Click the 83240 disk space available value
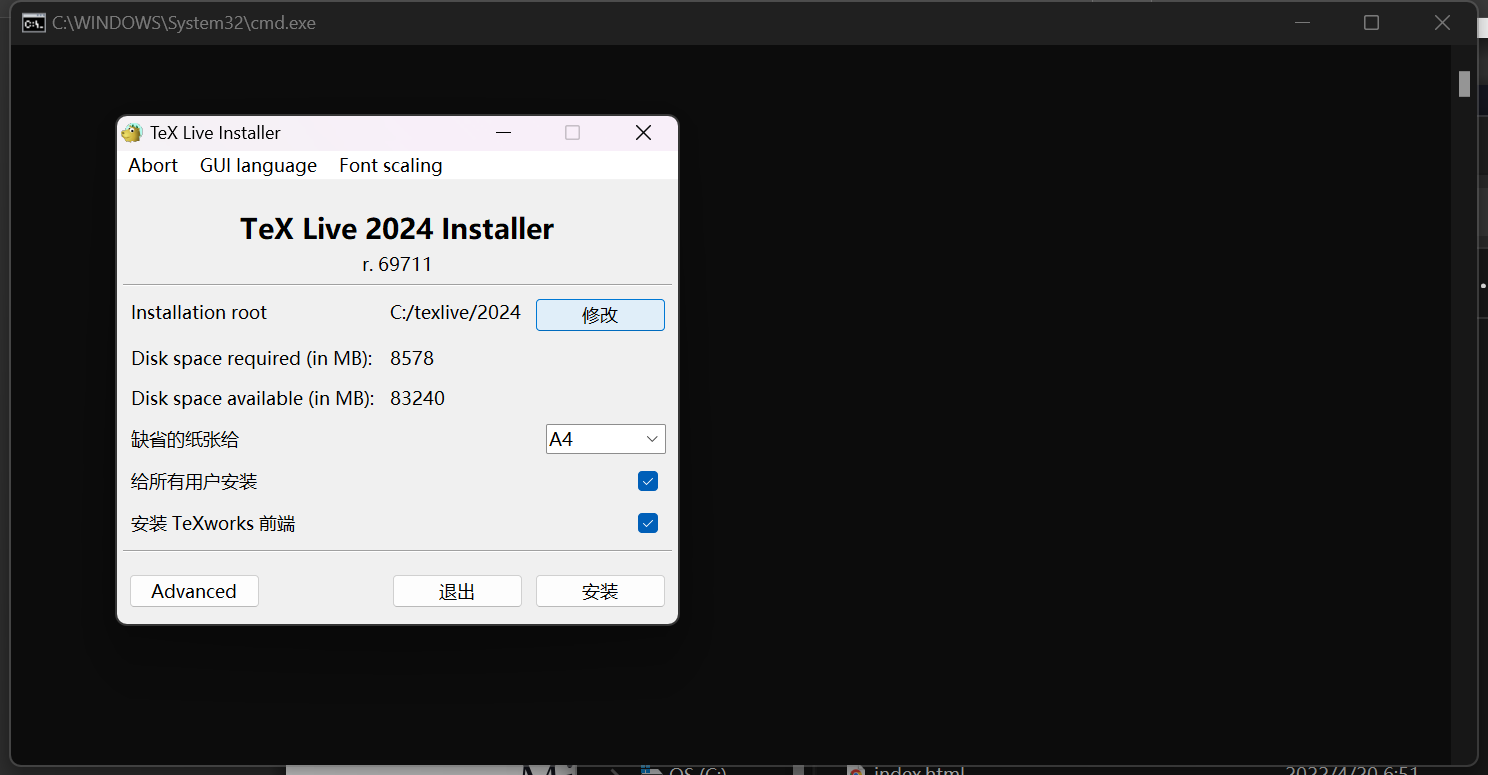Image resolution: width=1488 pixels, height=775 pixels. [417, 398]
